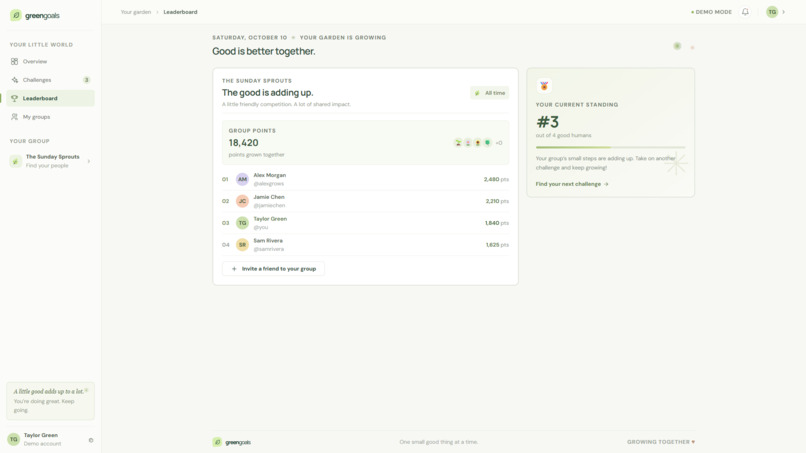Expand the account menu chevron in top bar
This screenshot has width=806, height=453.
(x=783, y=12)
